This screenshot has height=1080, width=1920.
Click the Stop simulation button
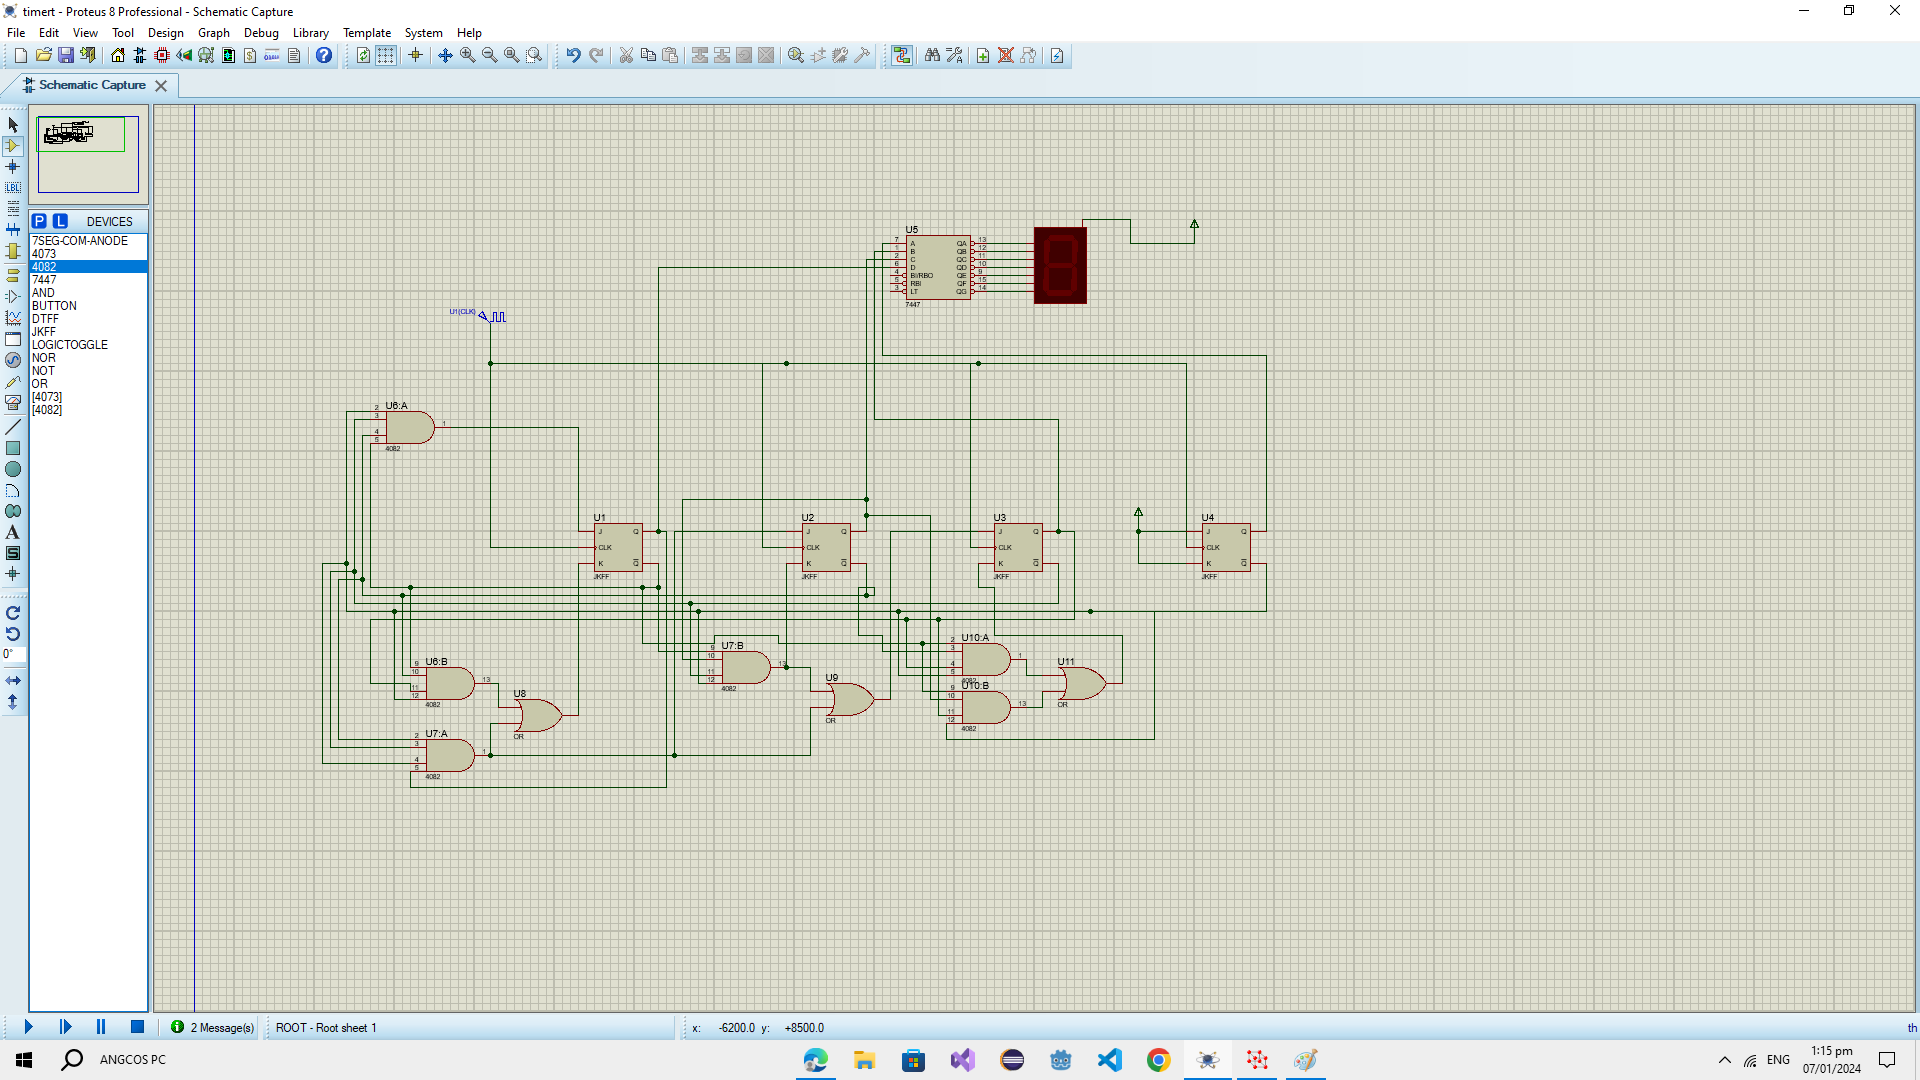137,1027
